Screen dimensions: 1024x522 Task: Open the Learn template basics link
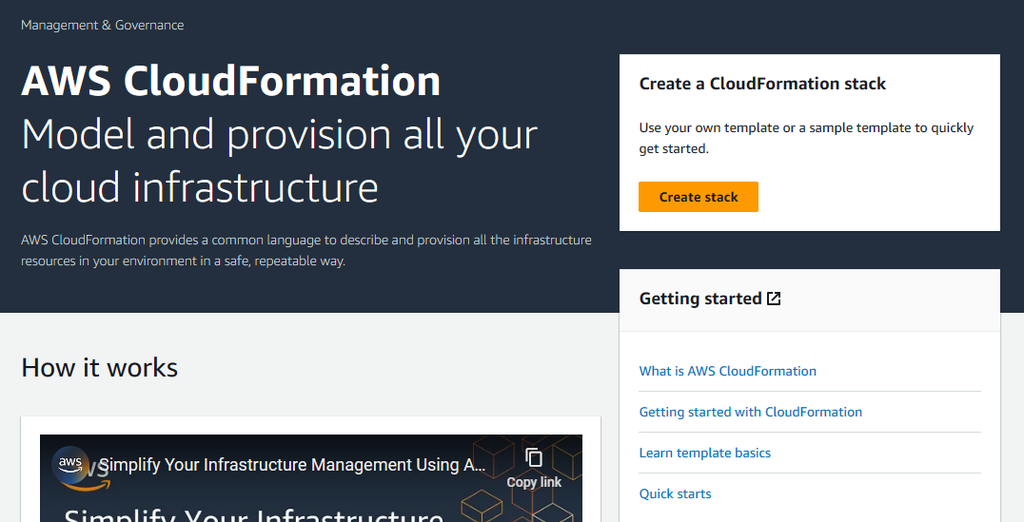point(705,453)
